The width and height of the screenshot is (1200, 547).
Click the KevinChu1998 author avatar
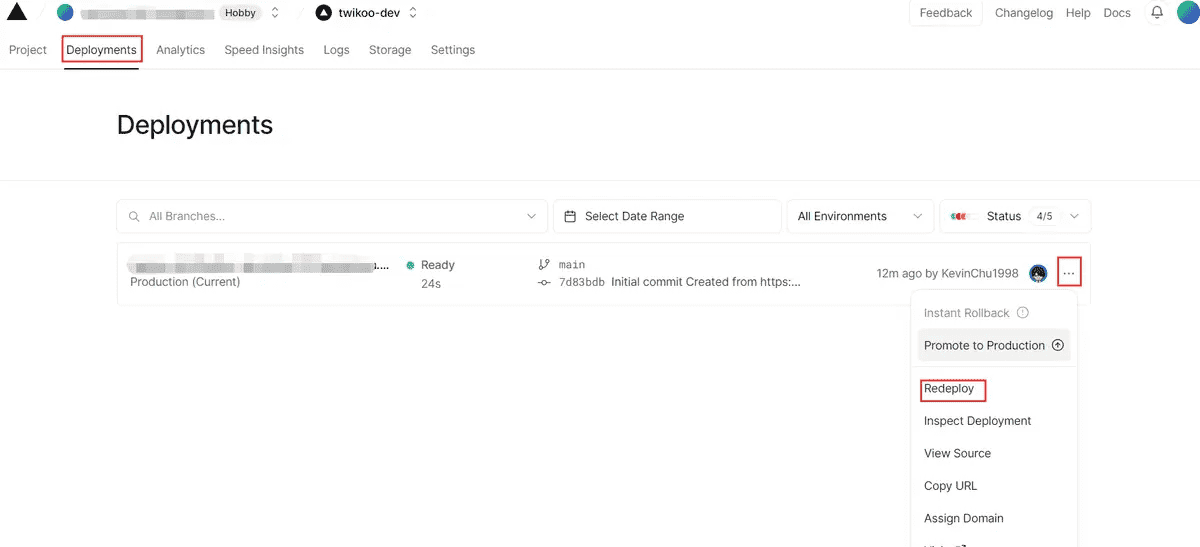coord(1038,273)
